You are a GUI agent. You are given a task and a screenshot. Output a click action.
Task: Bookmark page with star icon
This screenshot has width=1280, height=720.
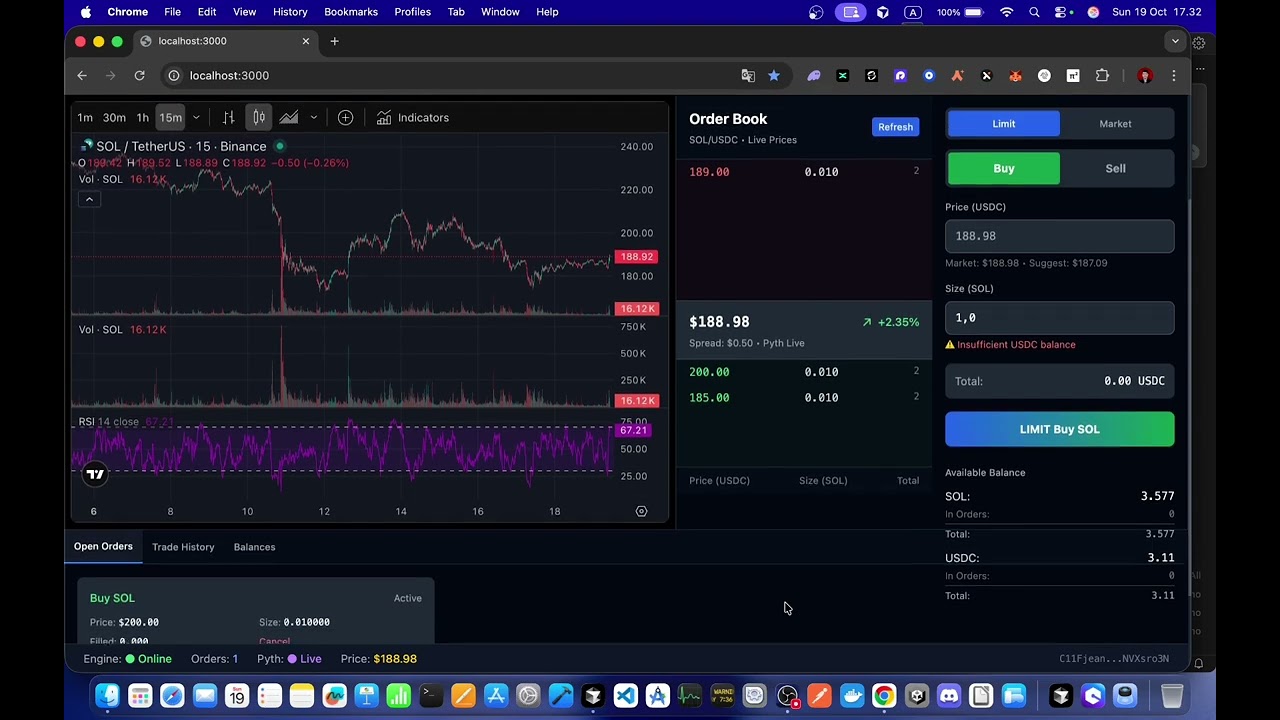774,75
